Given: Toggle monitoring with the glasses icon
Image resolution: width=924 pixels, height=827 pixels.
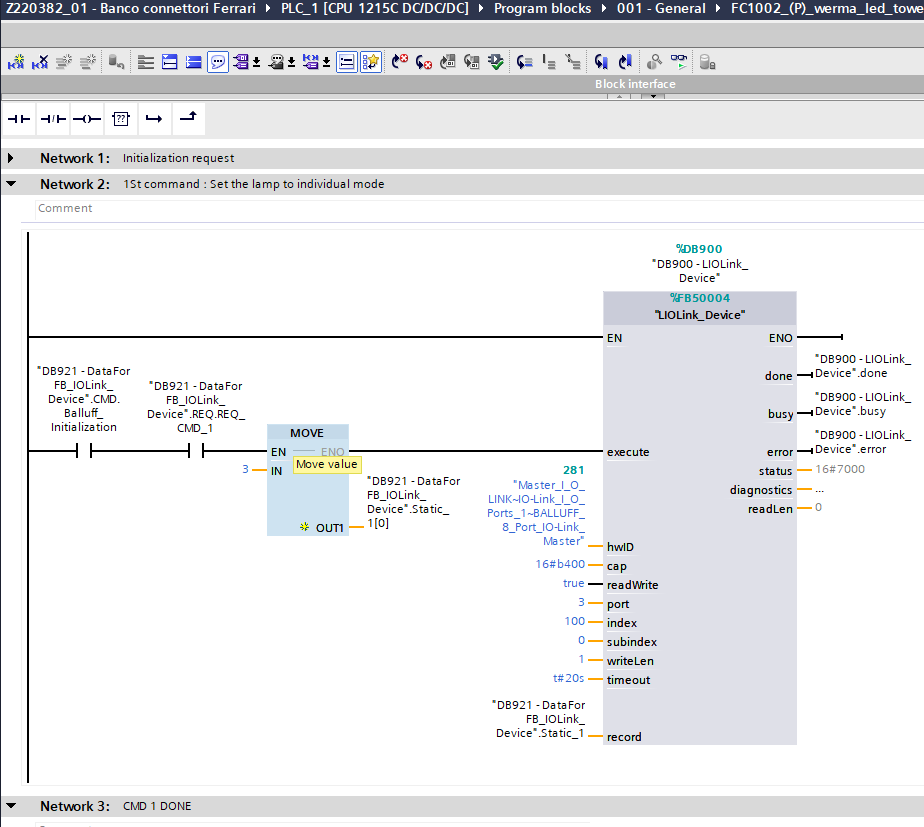Looking at the screenshot, I should pyautogui.click(x=679, y=62).
